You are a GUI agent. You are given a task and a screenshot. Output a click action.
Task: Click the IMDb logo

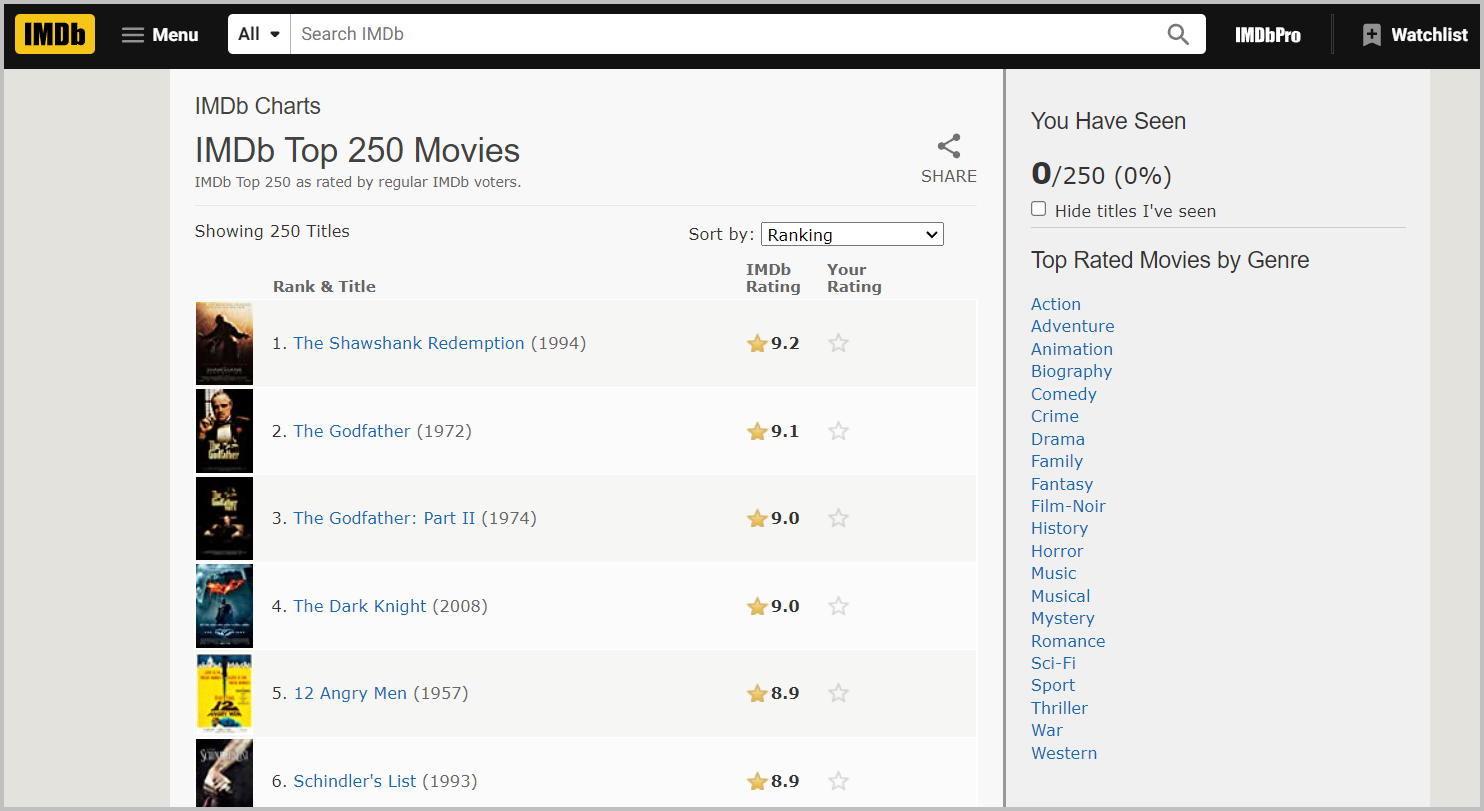[55, 34]
